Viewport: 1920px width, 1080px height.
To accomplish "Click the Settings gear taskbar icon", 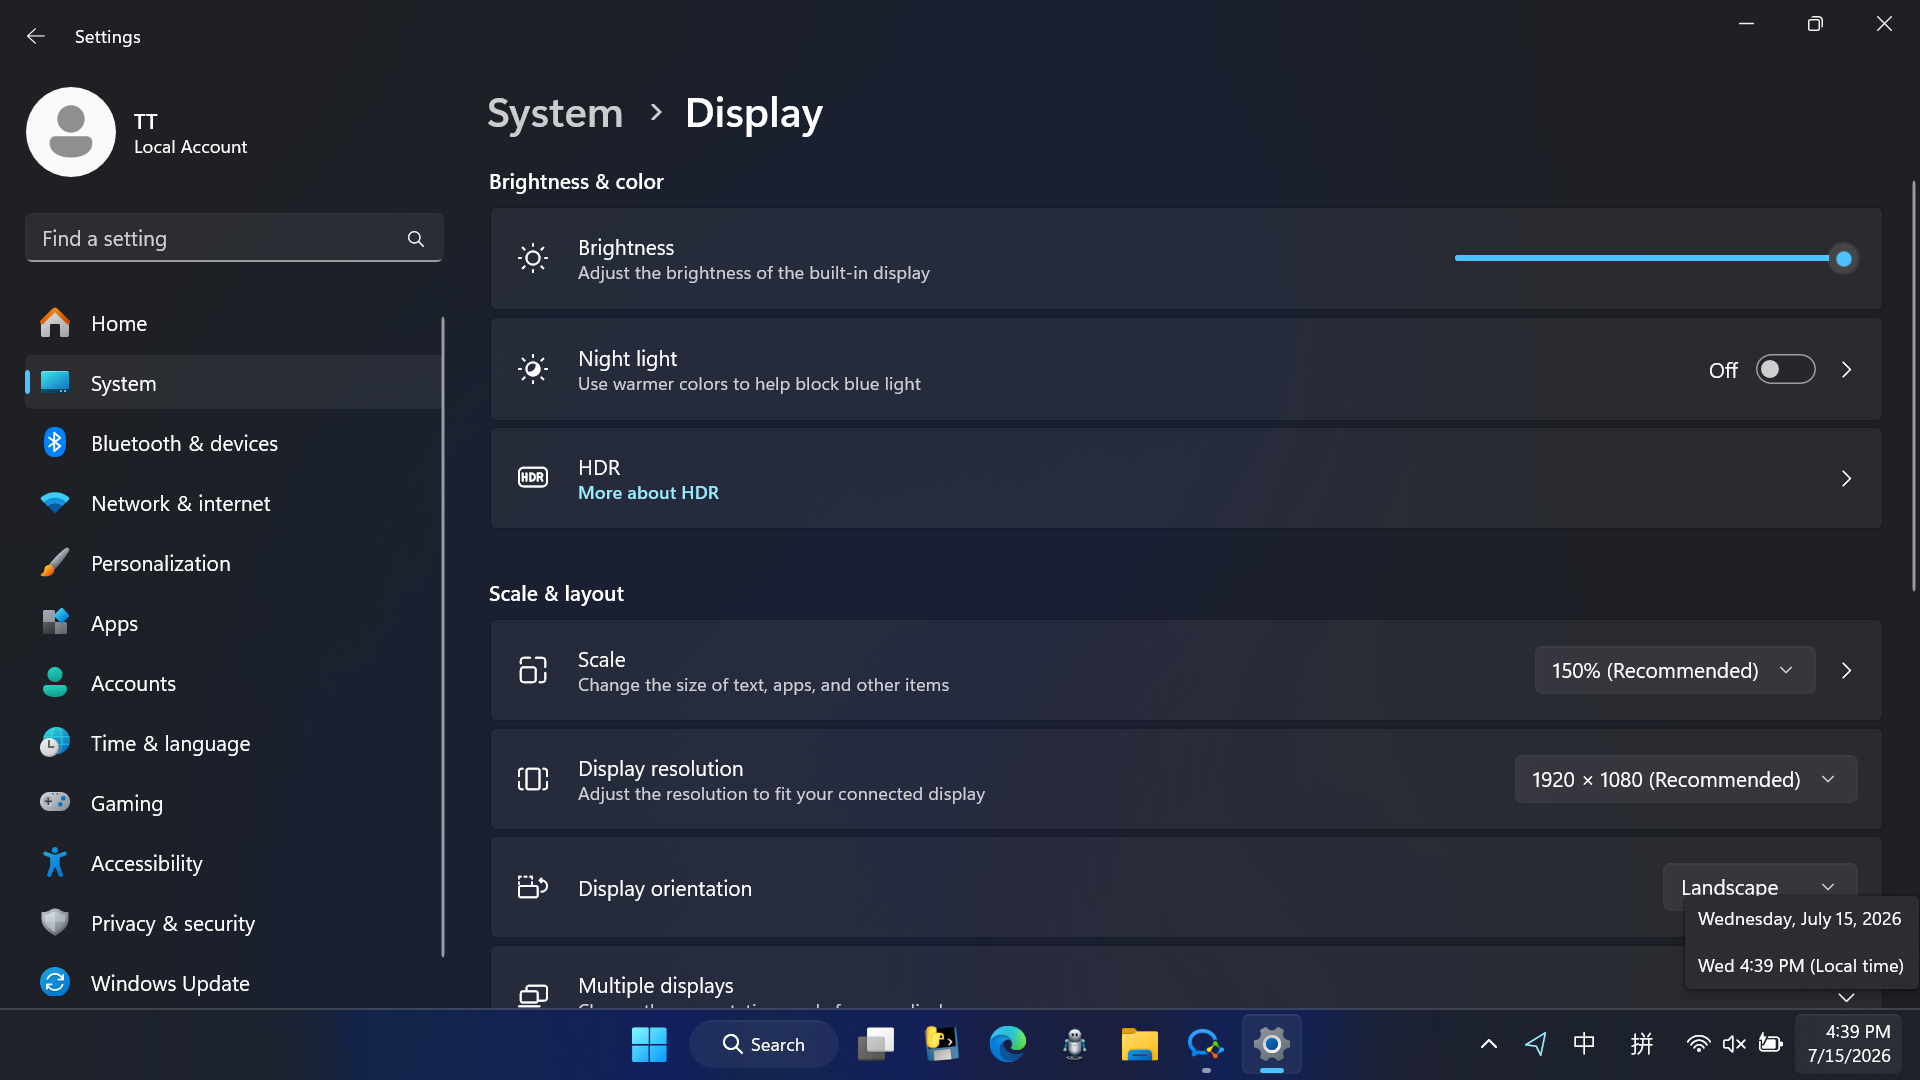I will point(1271,1045).
